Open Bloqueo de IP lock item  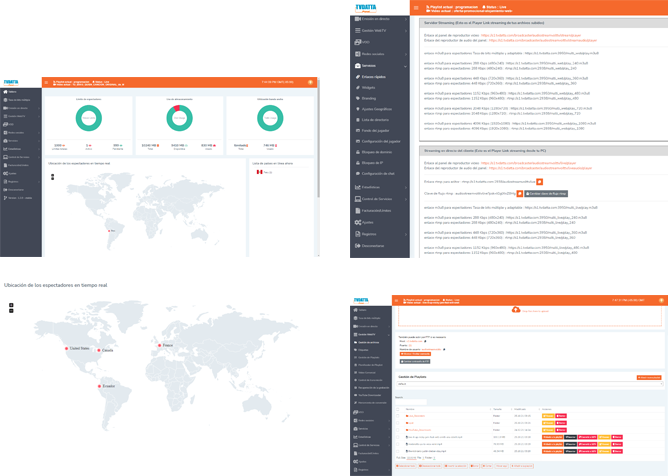pyautogui.click(x=372, y=163)
